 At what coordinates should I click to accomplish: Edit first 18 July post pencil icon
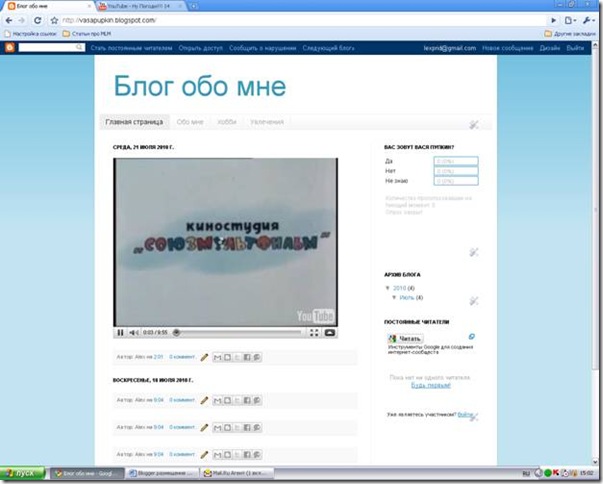[x=204, y=401]
